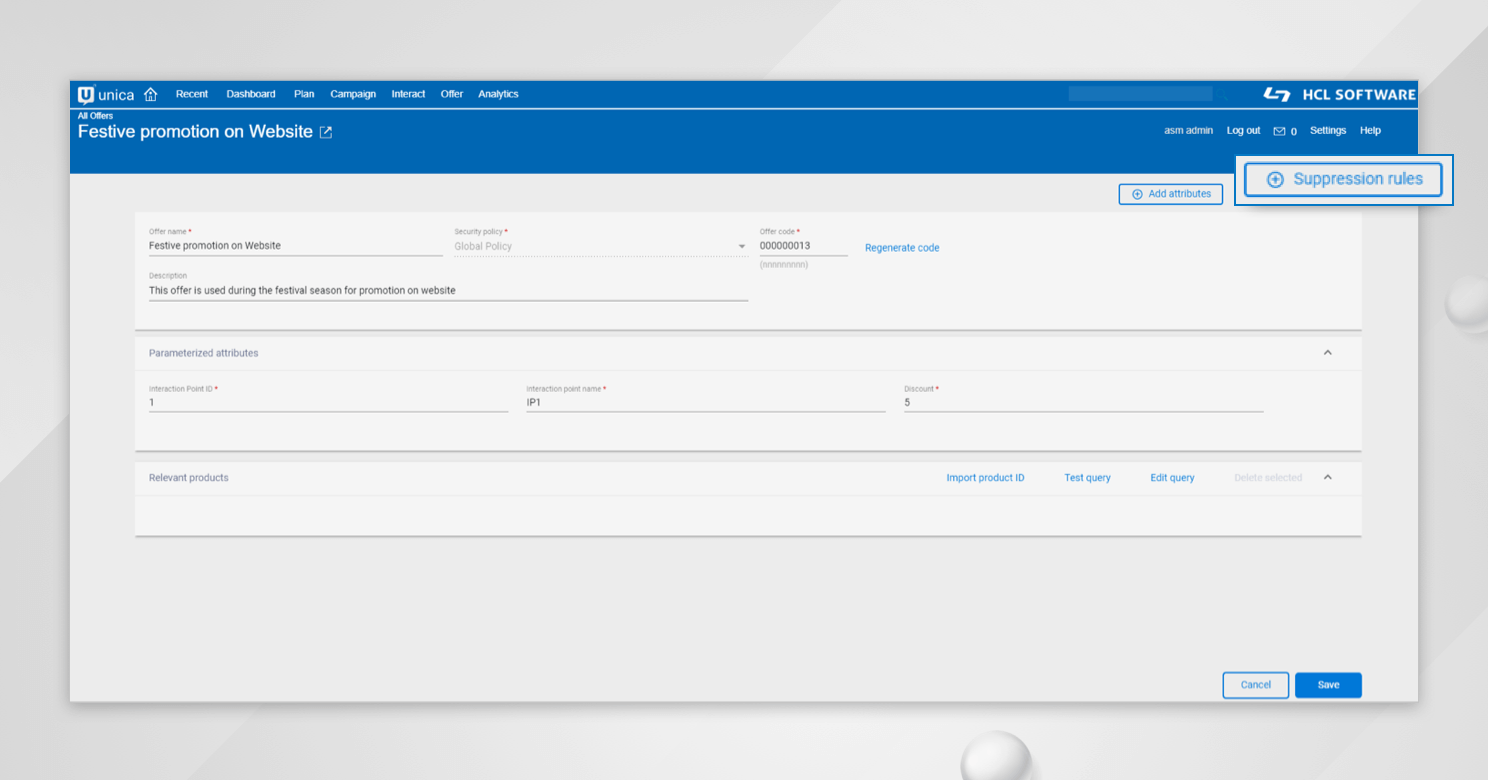Screen dimensions: 1488x780
Task: Open the Campaign menu
Action: (x=352, y=93)
